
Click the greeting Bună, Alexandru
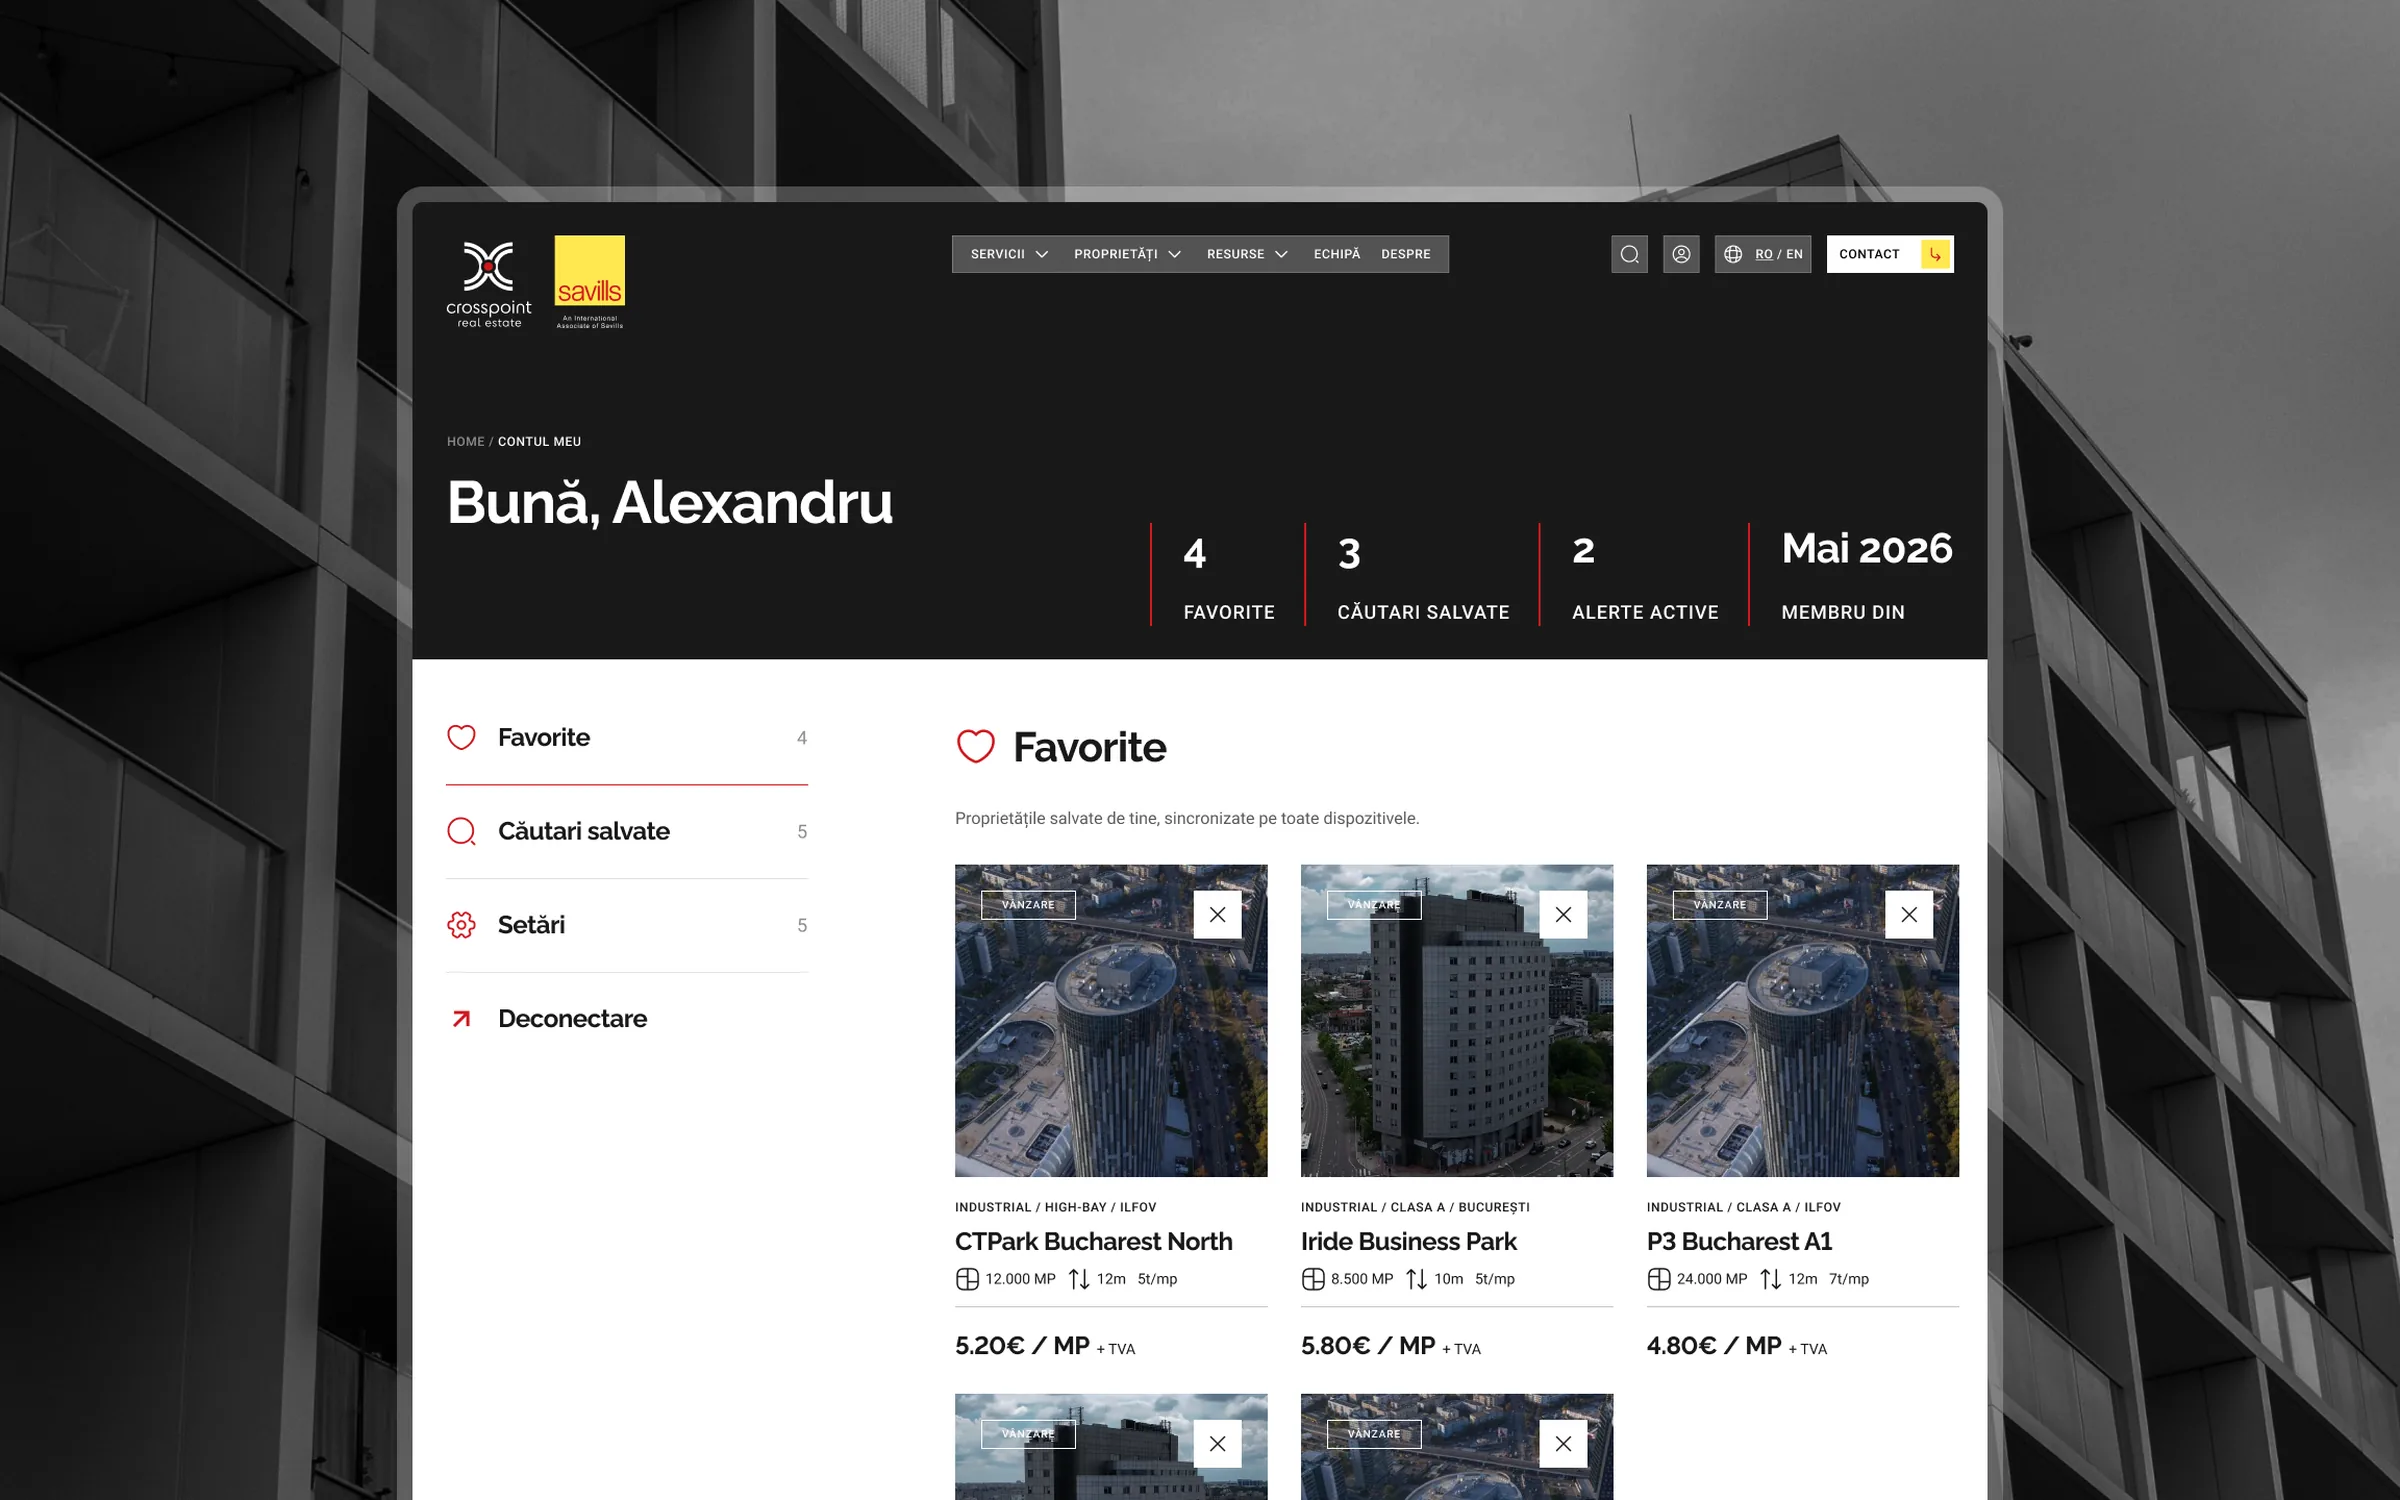click(669, 503)
